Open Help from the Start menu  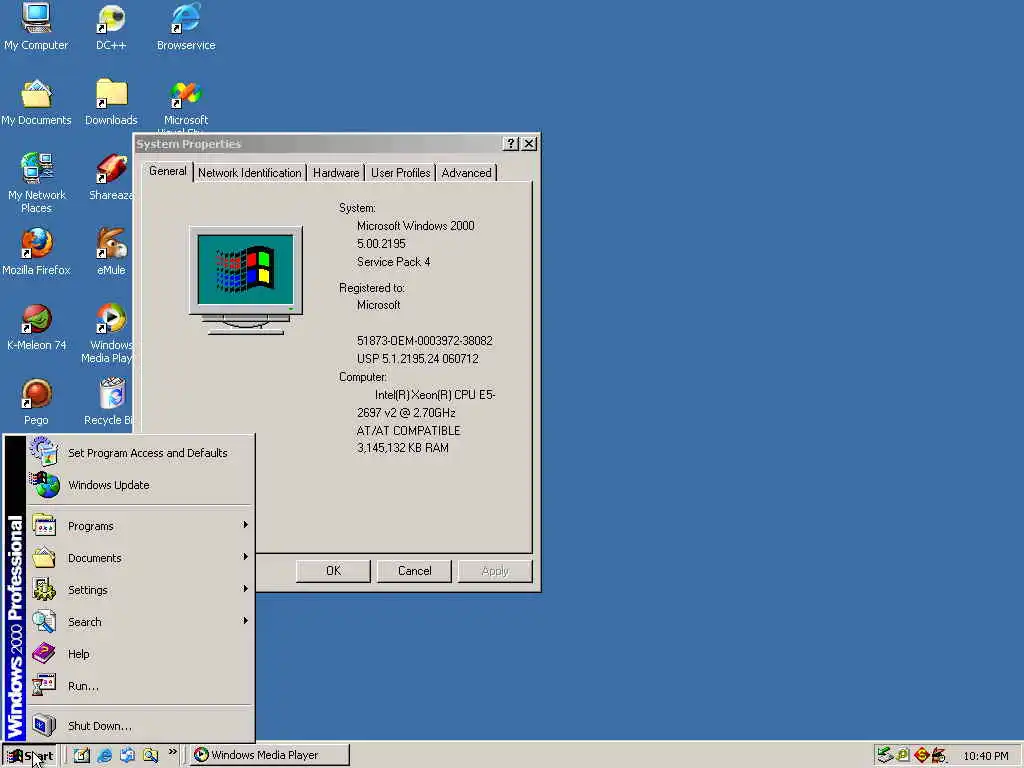click(x=140, y=654)
